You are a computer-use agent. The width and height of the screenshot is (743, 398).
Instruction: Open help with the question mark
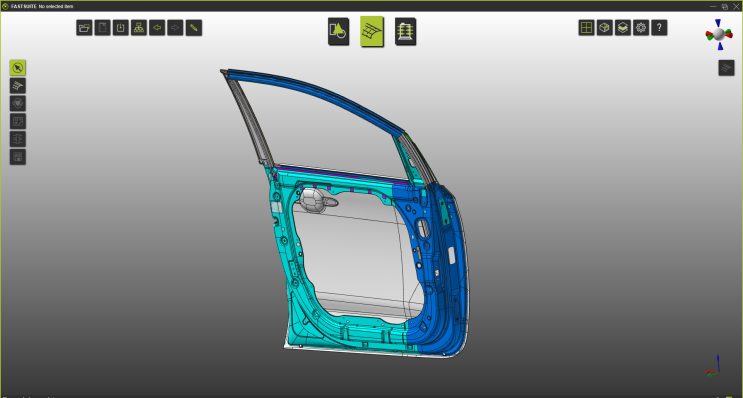[659, 28]
